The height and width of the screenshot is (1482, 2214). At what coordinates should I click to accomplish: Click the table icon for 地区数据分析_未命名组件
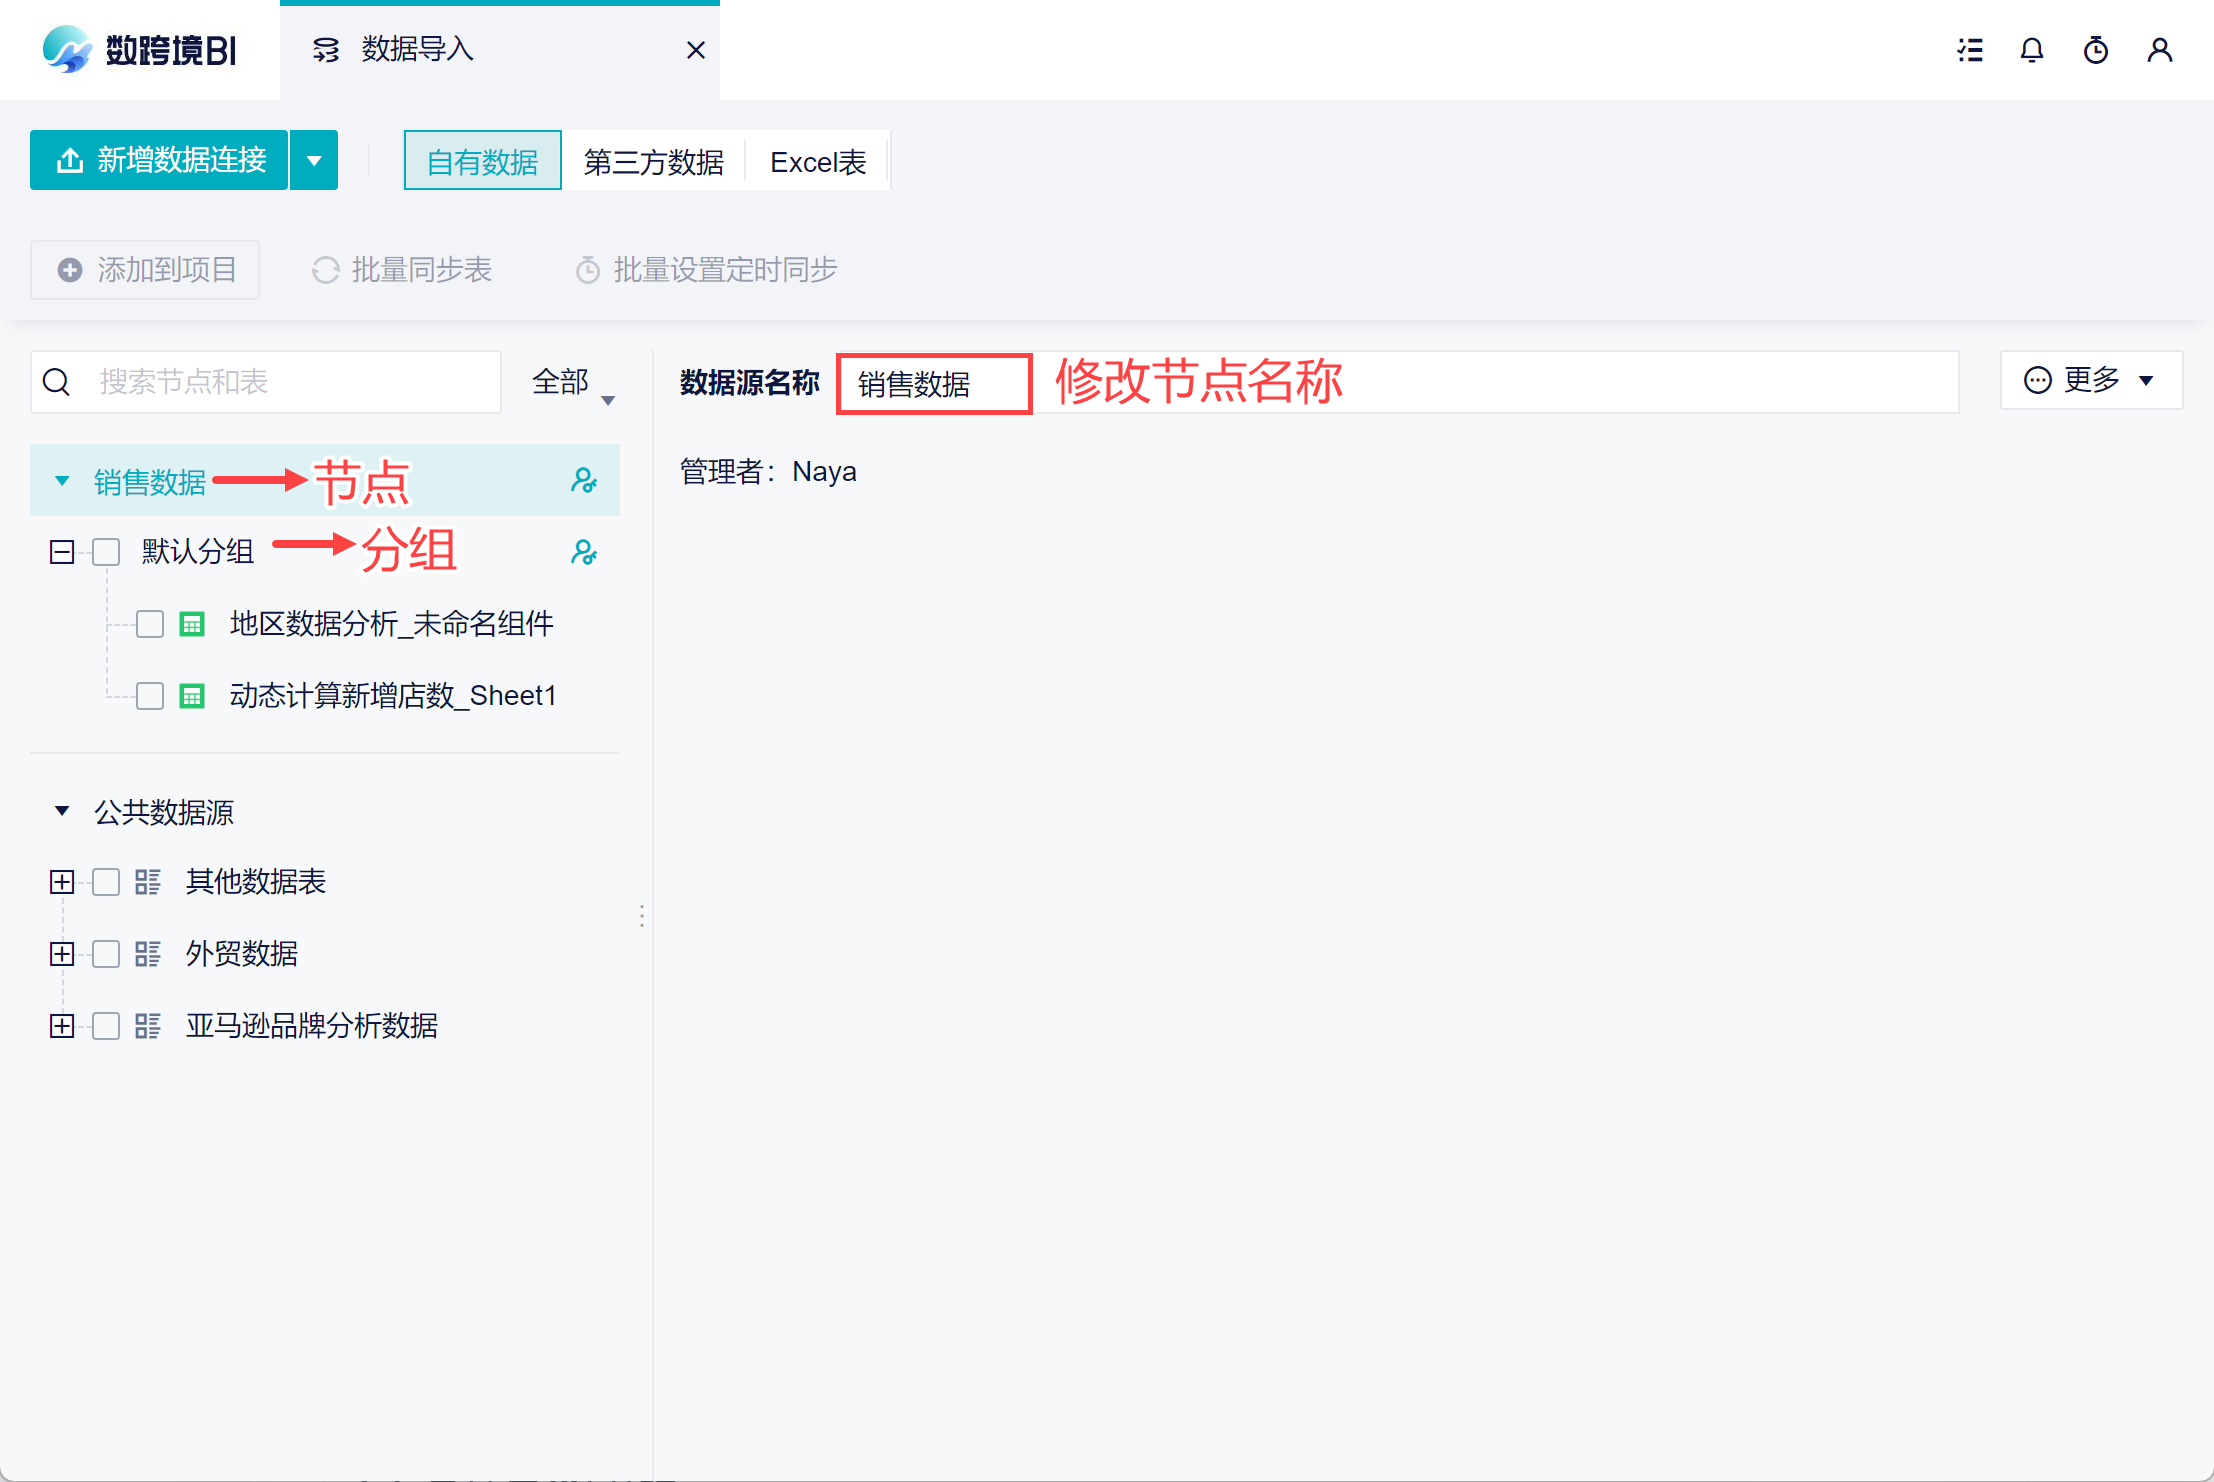pyautogui.click(x=192, y=624)
